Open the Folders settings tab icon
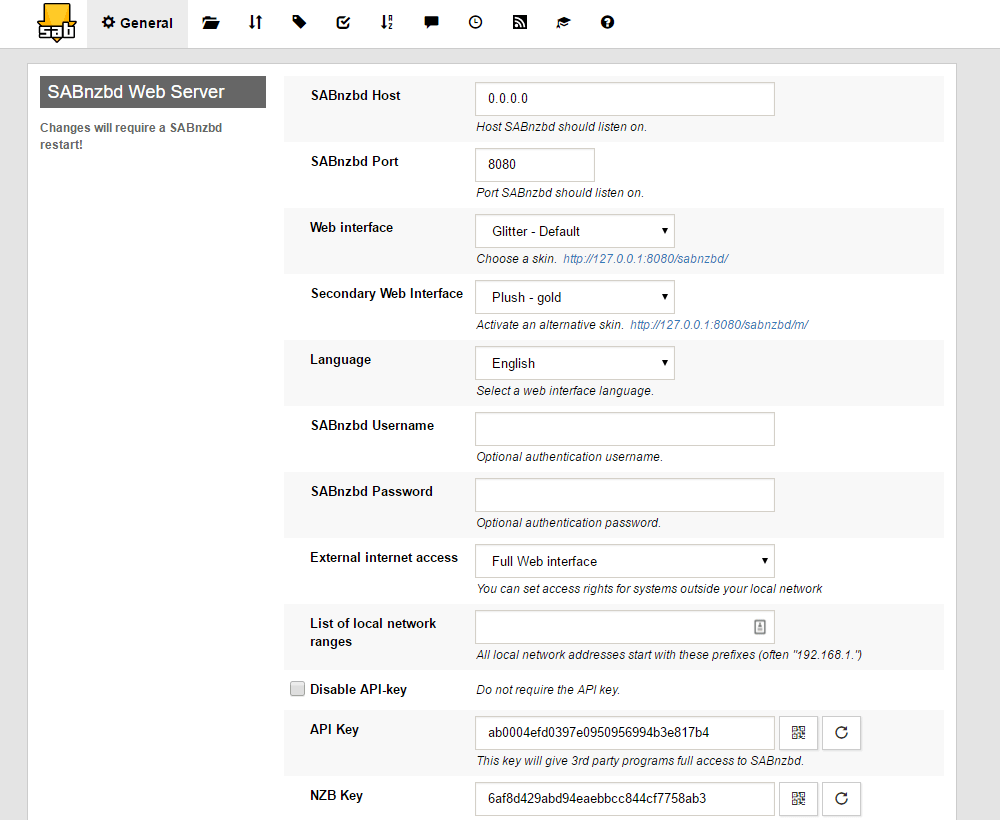 pyautogui.click(x=210, y=23)
